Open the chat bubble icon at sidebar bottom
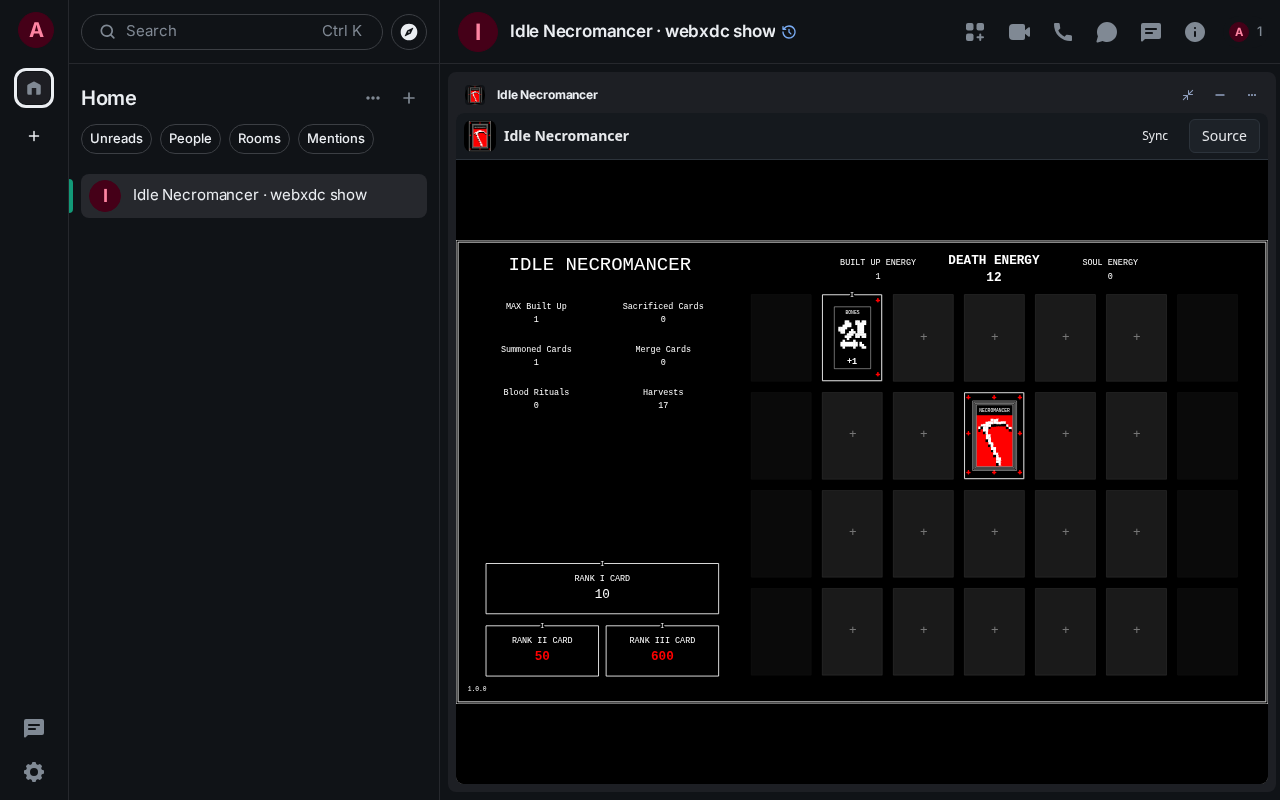The height and width of the screenshot is (800, 1280). tap(34, 728)
